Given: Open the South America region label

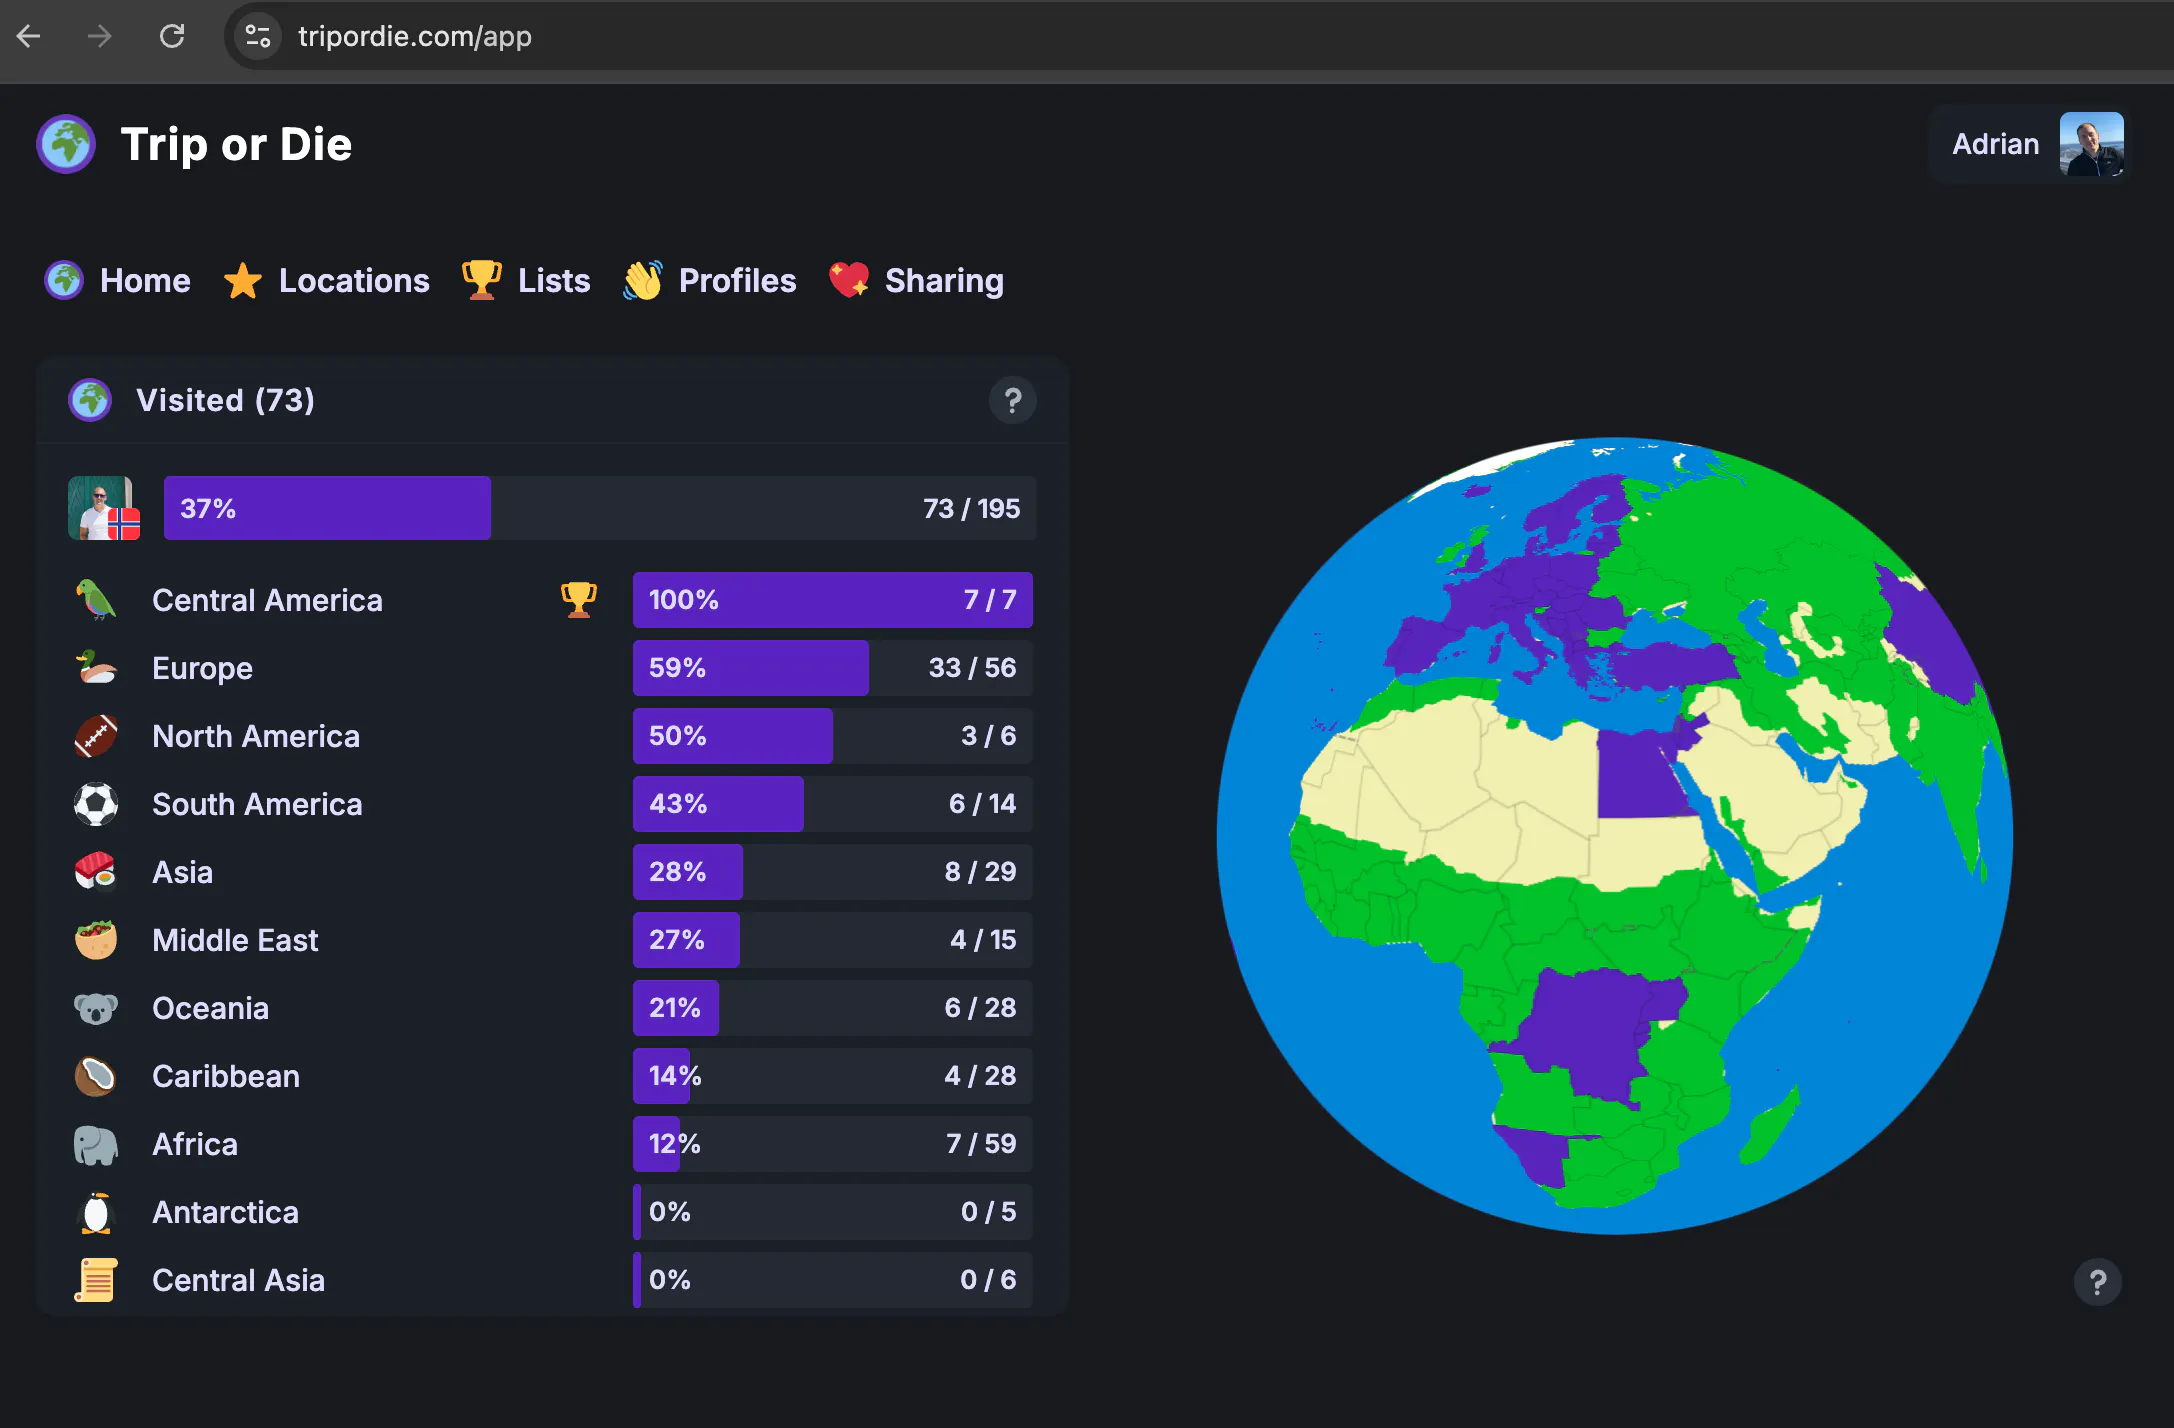Looking at the screenshot, I should click(x=257, y=804).
